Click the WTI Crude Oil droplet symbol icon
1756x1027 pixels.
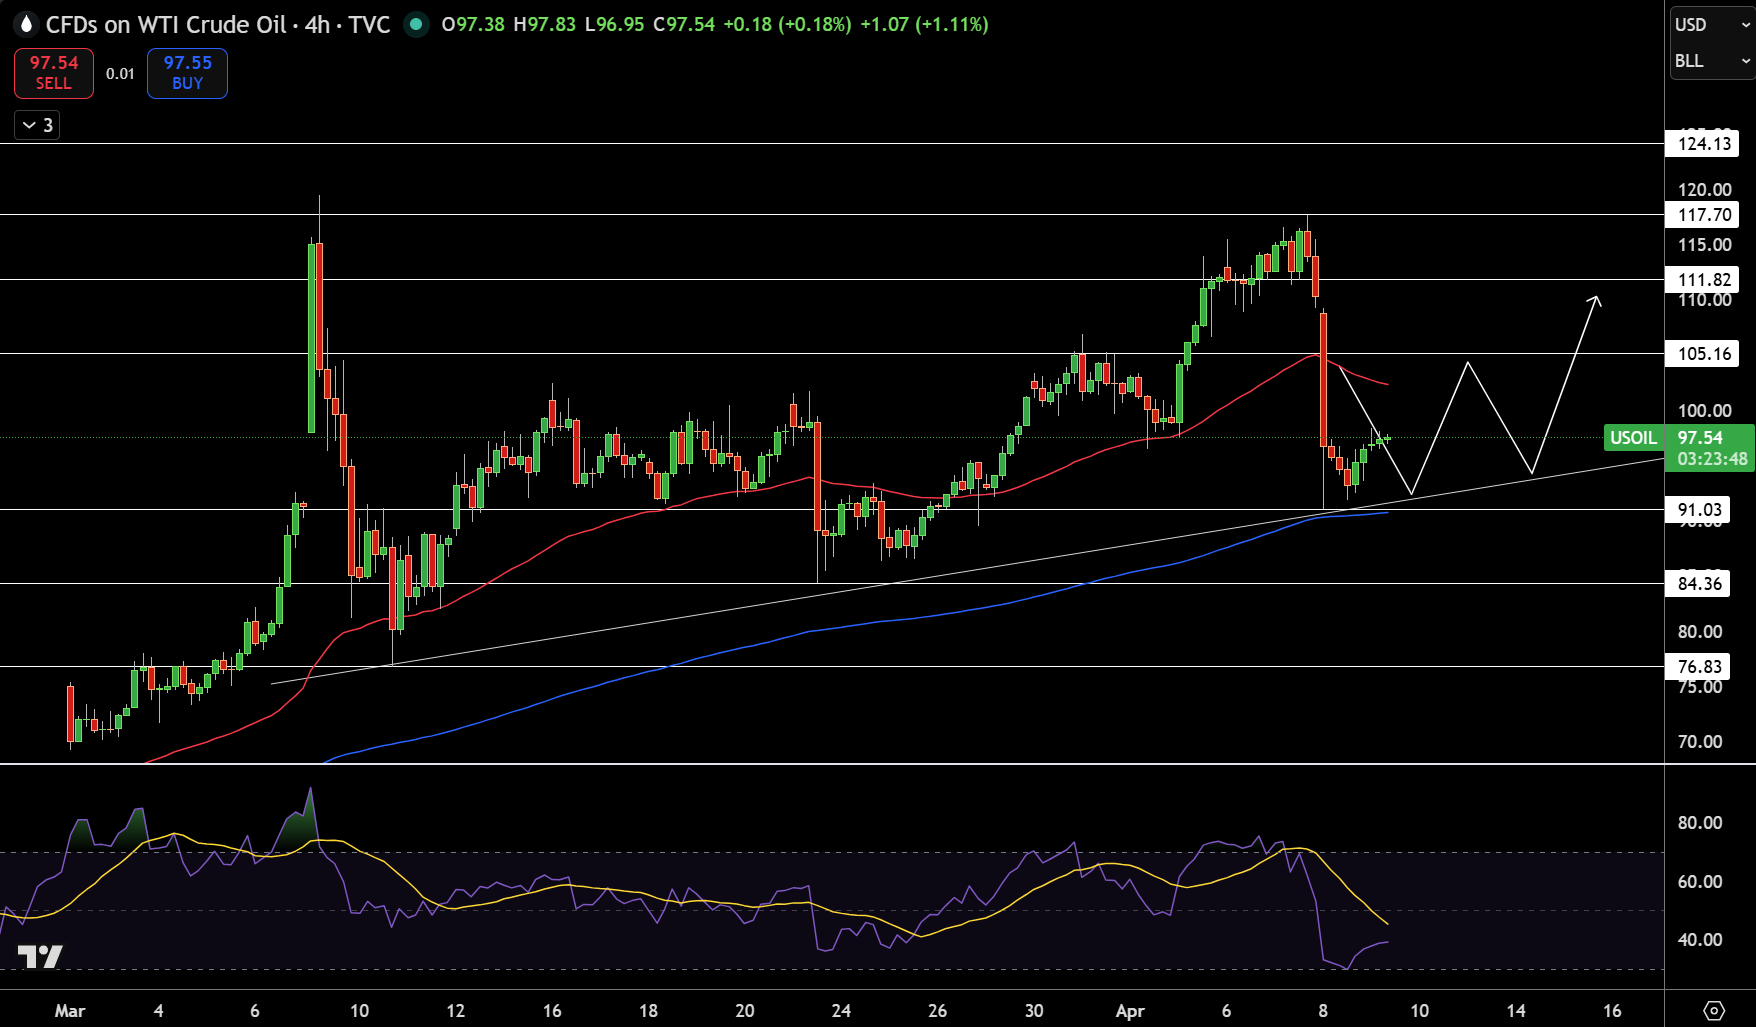tap(26, 24)
